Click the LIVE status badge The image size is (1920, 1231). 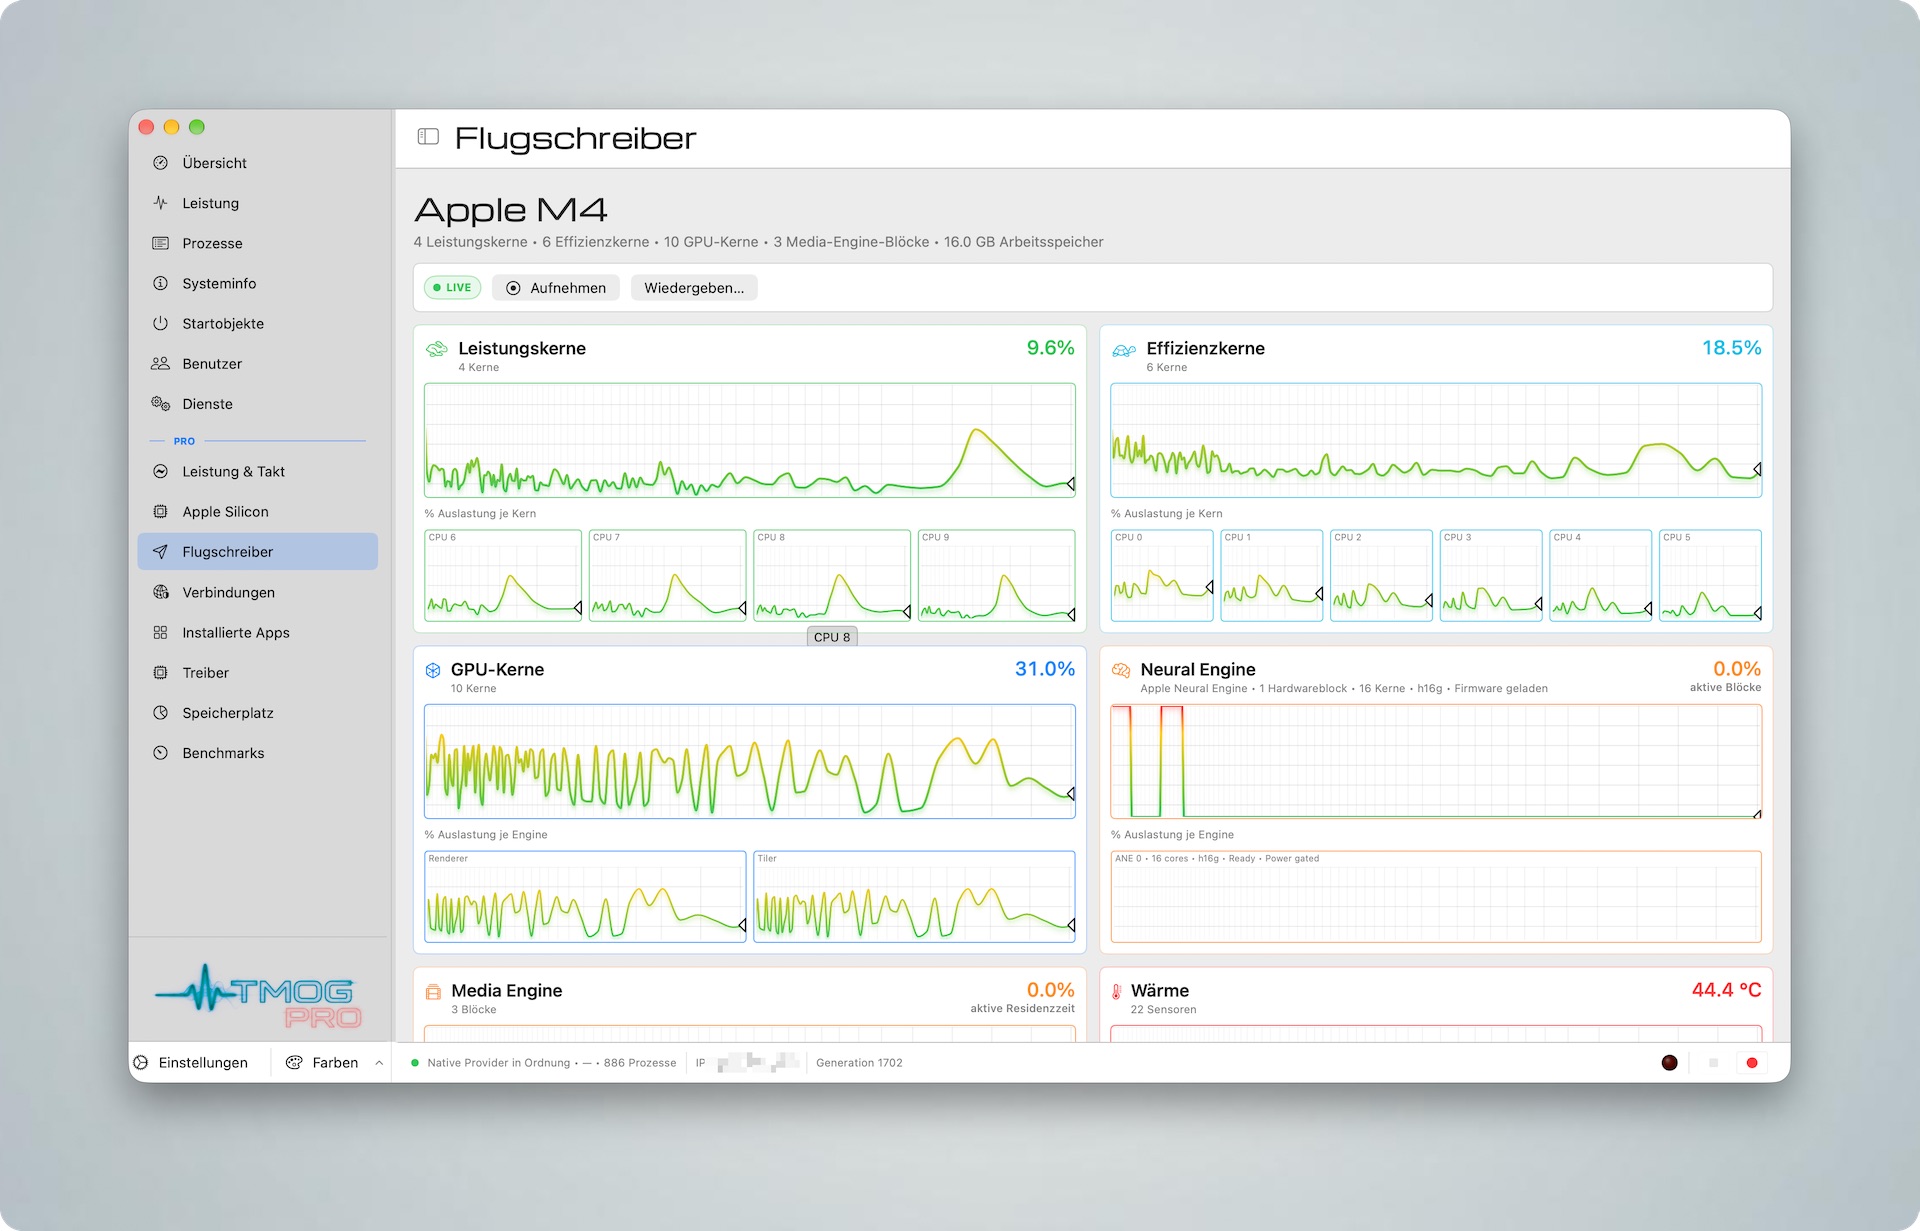click(x=452, y=287)
